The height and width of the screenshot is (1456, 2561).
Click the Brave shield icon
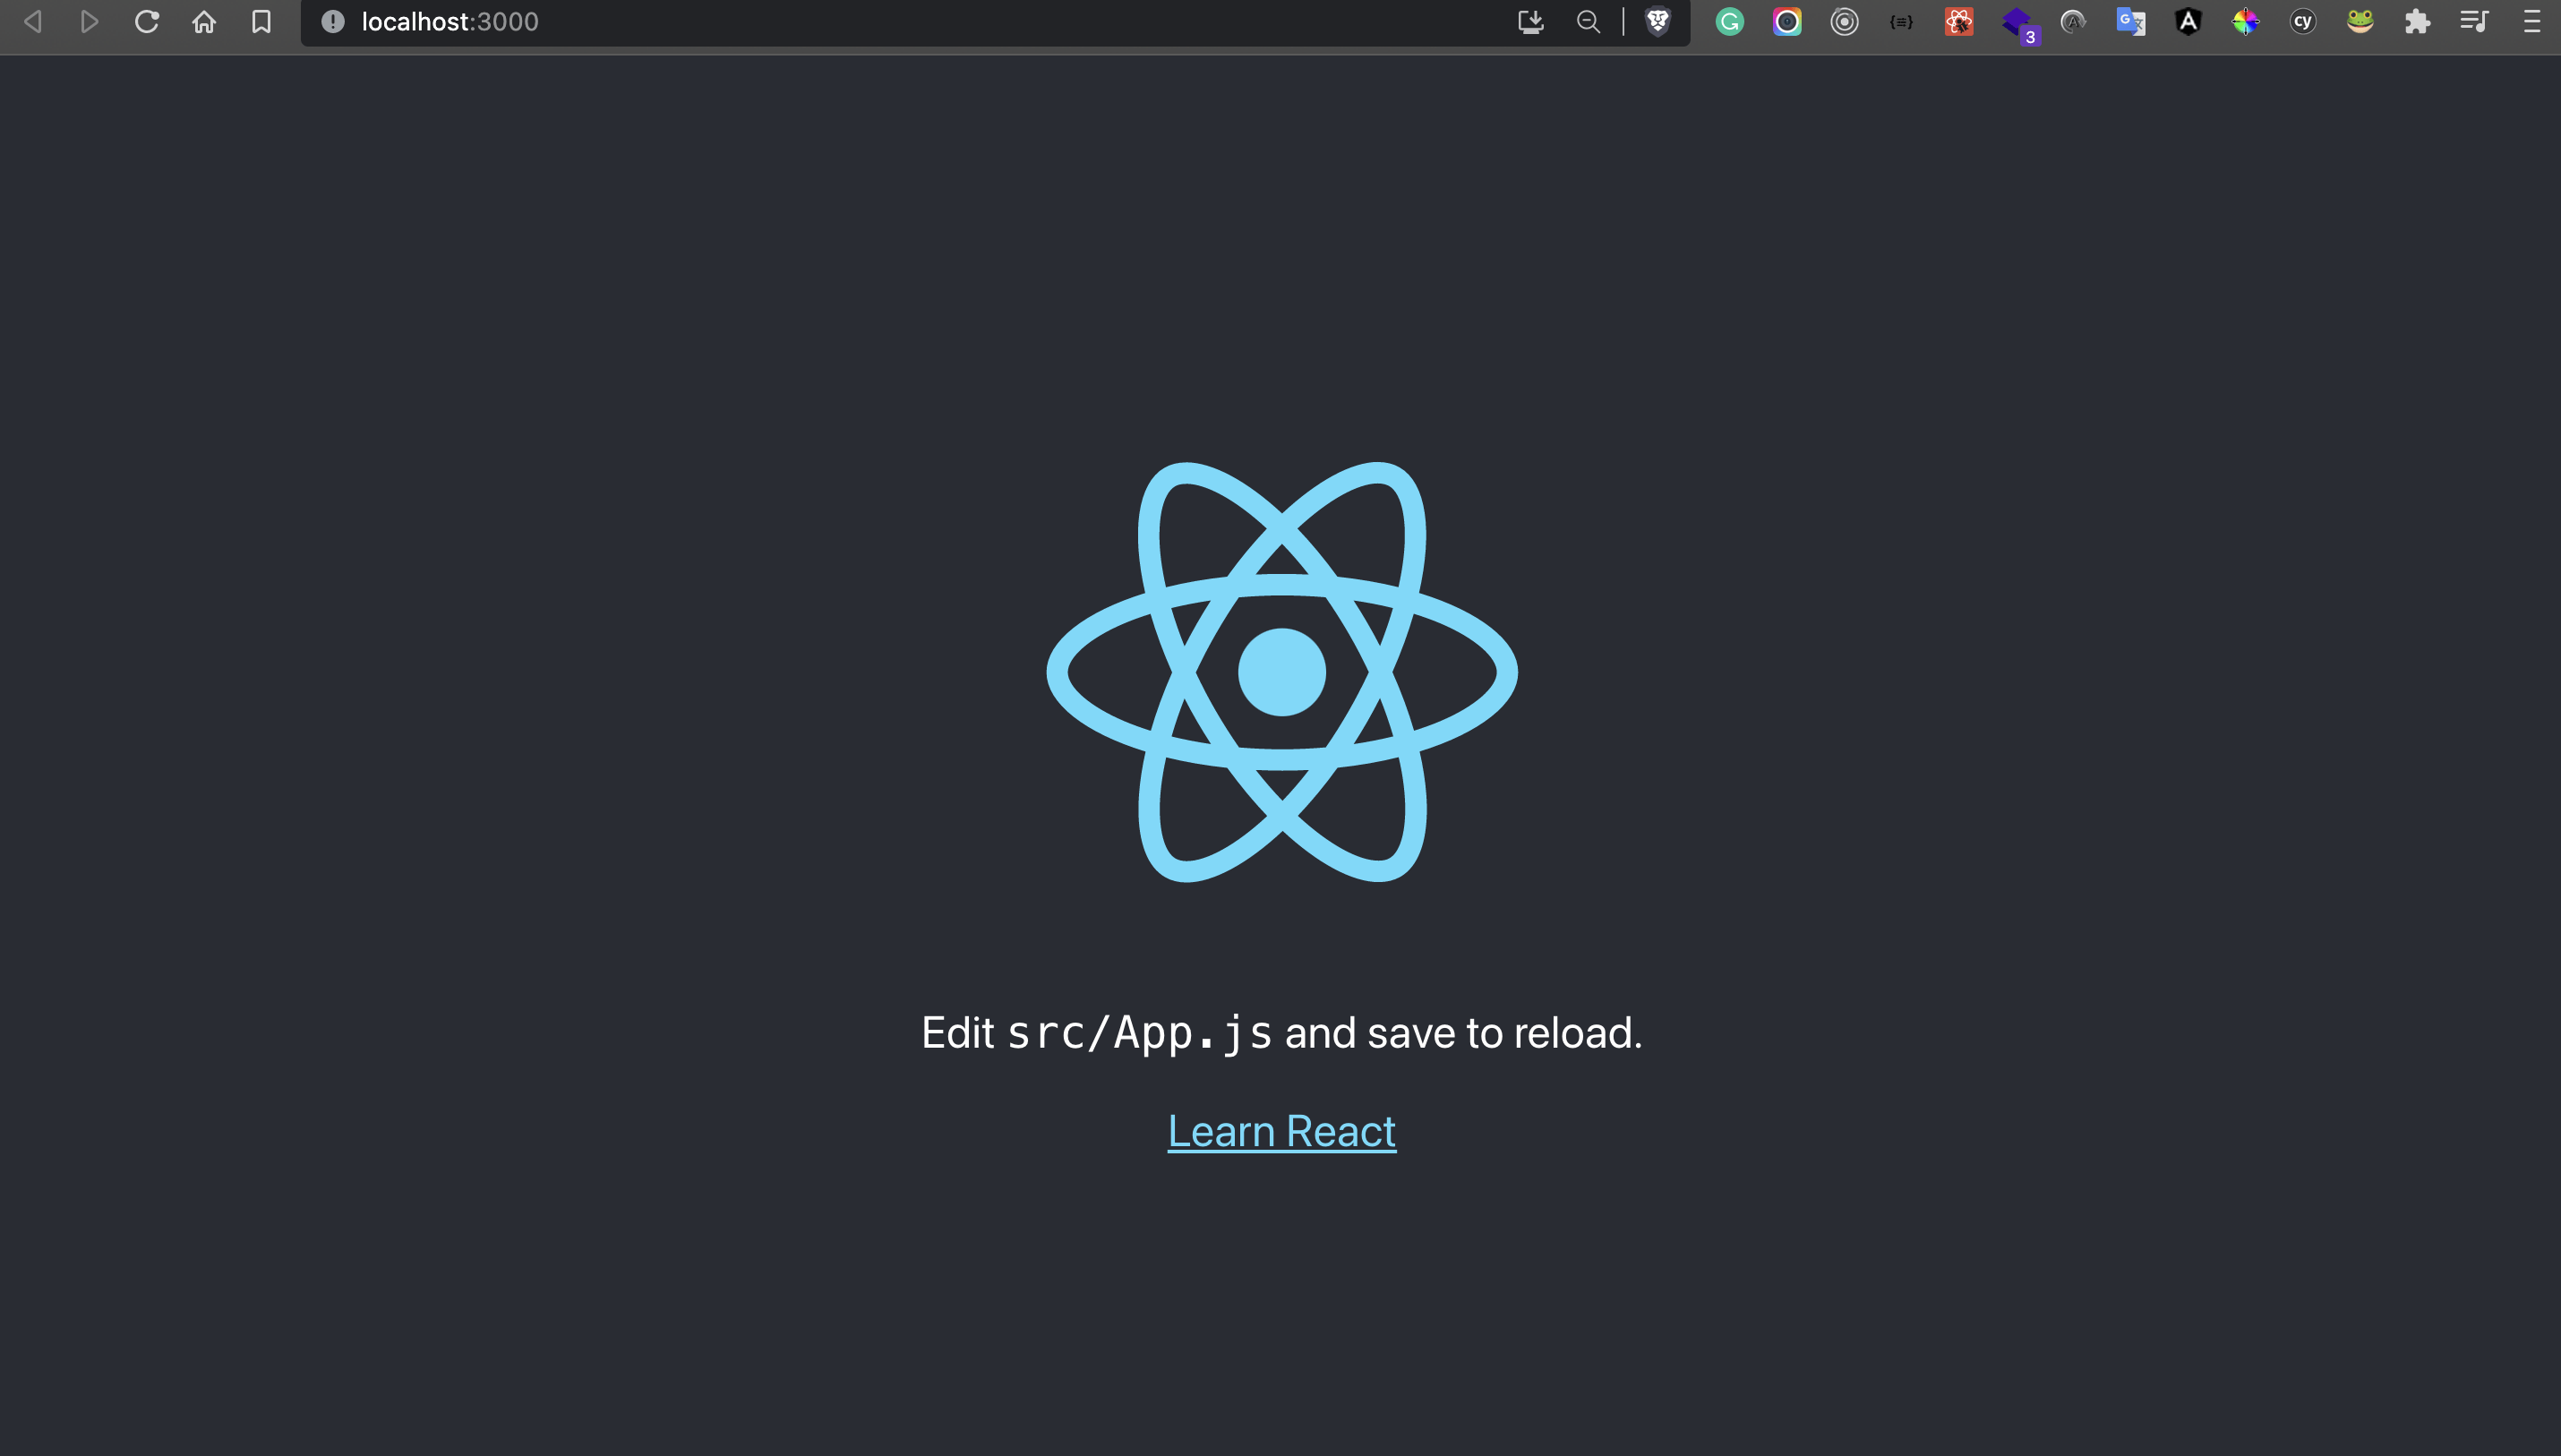click(1653, 21)
